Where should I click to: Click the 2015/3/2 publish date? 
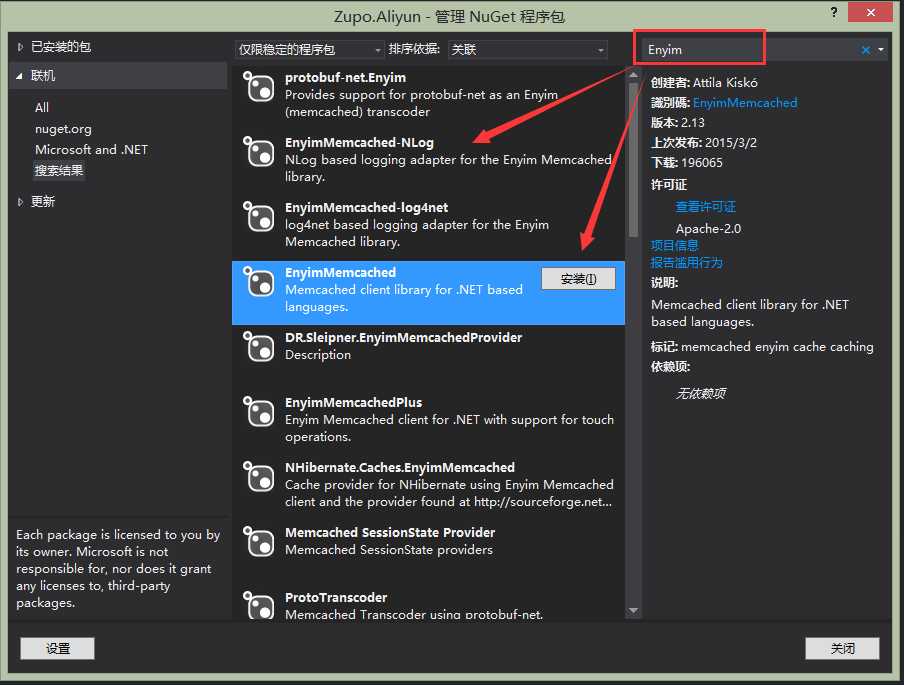pyautogui.click(x=730, y=143)
